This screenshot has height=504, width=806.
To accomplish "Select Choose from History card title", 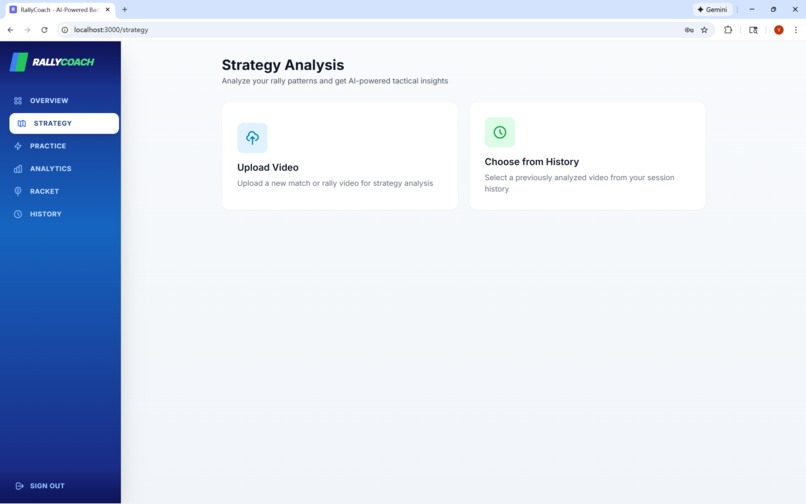I will click(532, 162).
